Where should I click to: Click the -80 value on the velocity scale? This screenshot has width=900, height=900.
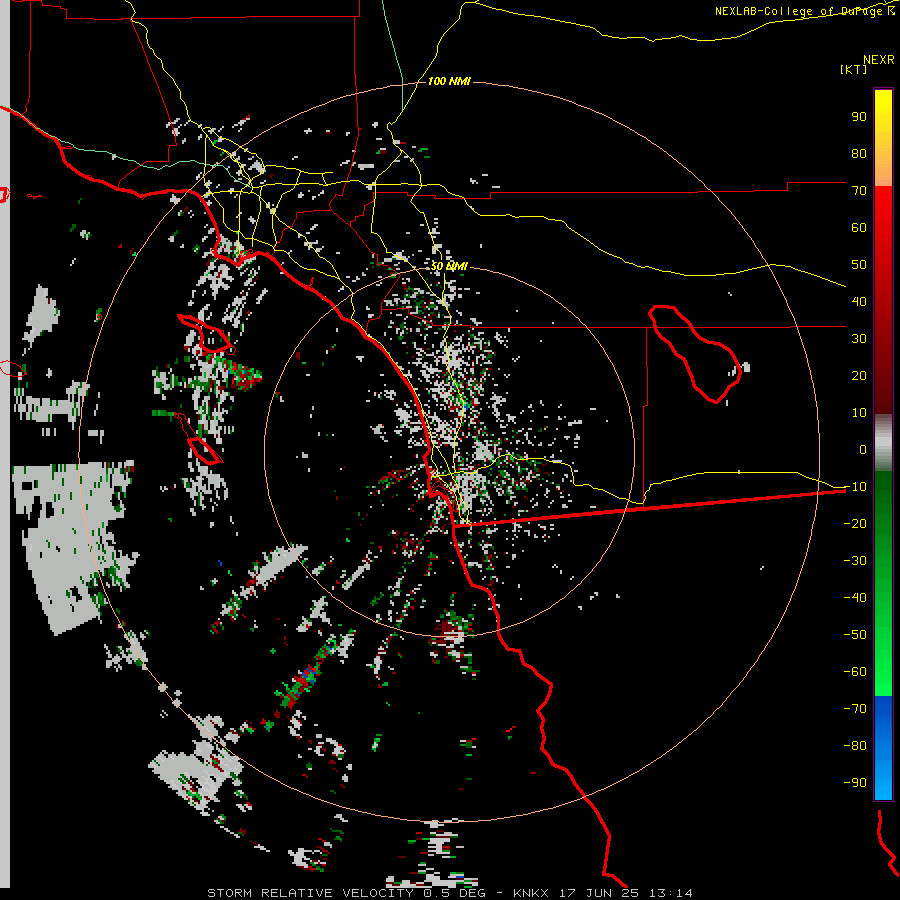tap(855, 746)
